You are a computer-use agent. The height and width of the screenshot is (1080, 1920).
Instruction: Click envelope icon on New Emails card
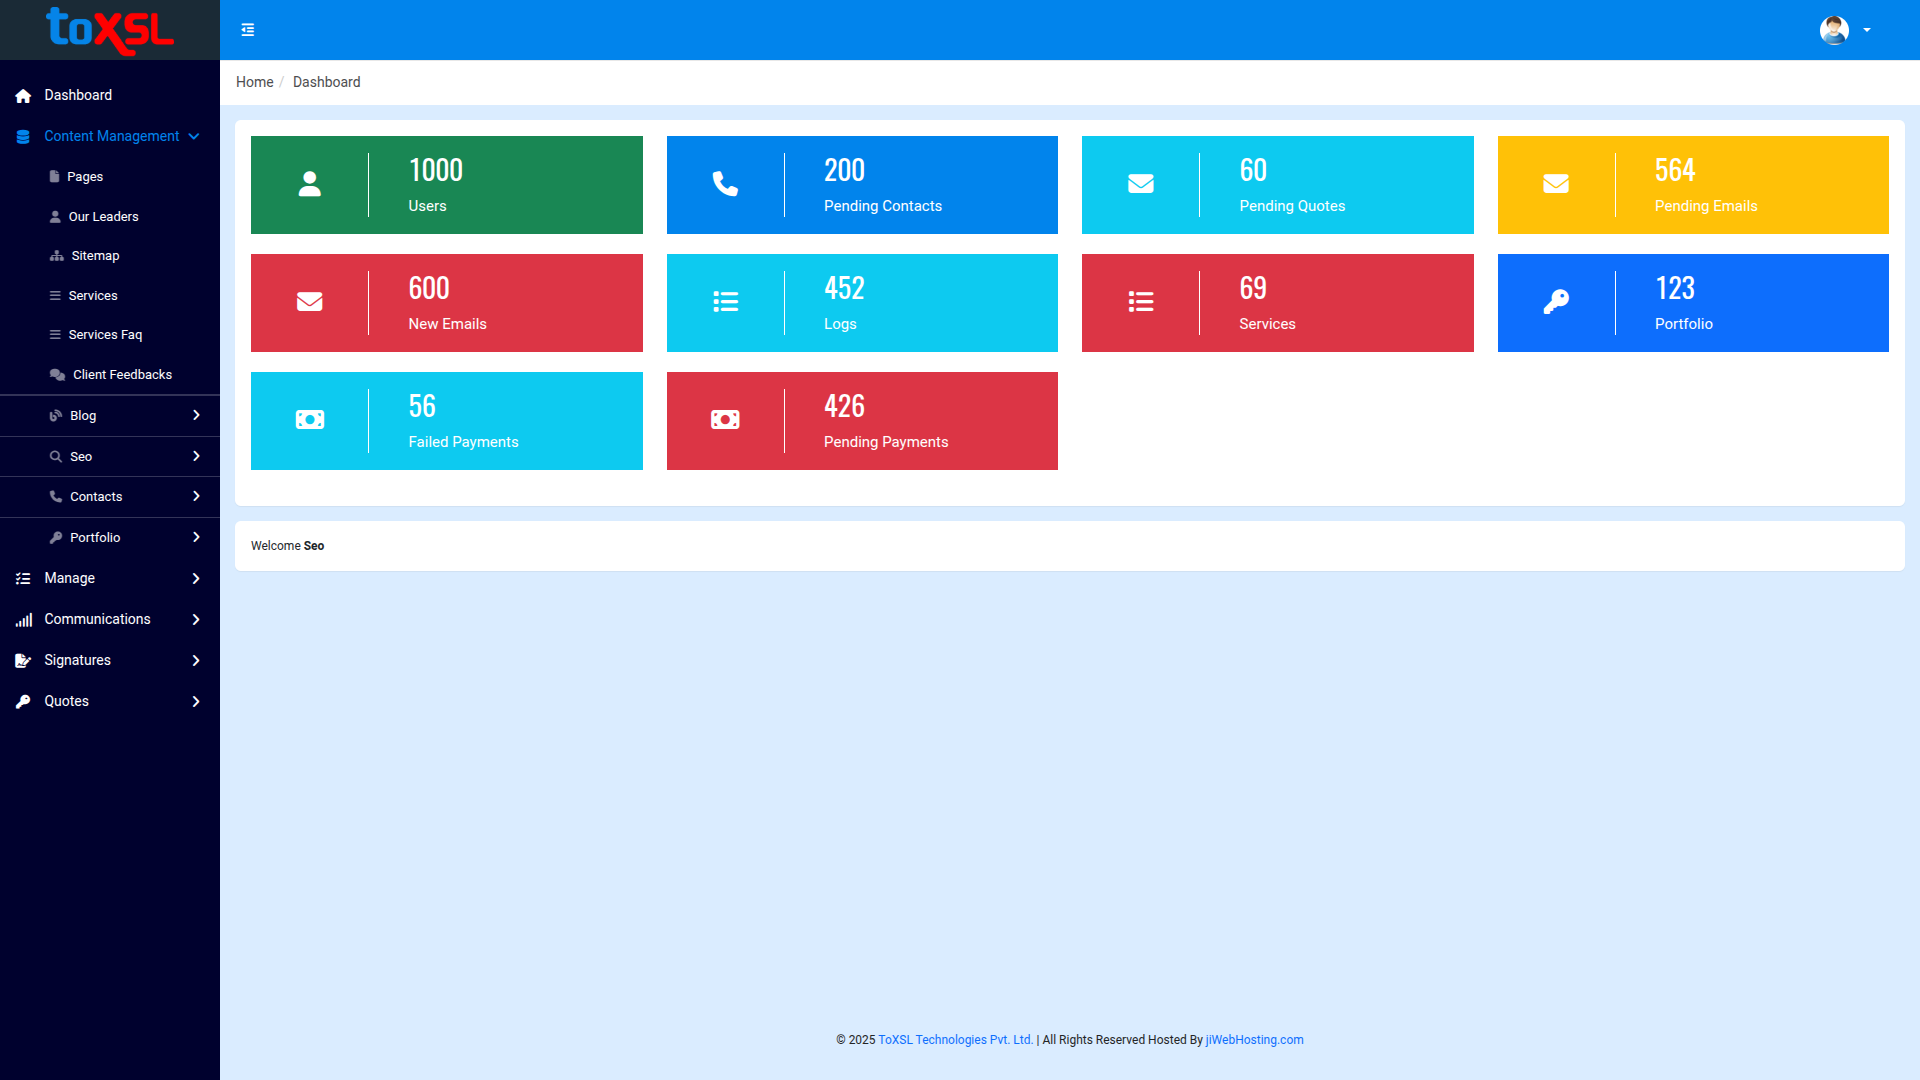(x=310, y=302)
